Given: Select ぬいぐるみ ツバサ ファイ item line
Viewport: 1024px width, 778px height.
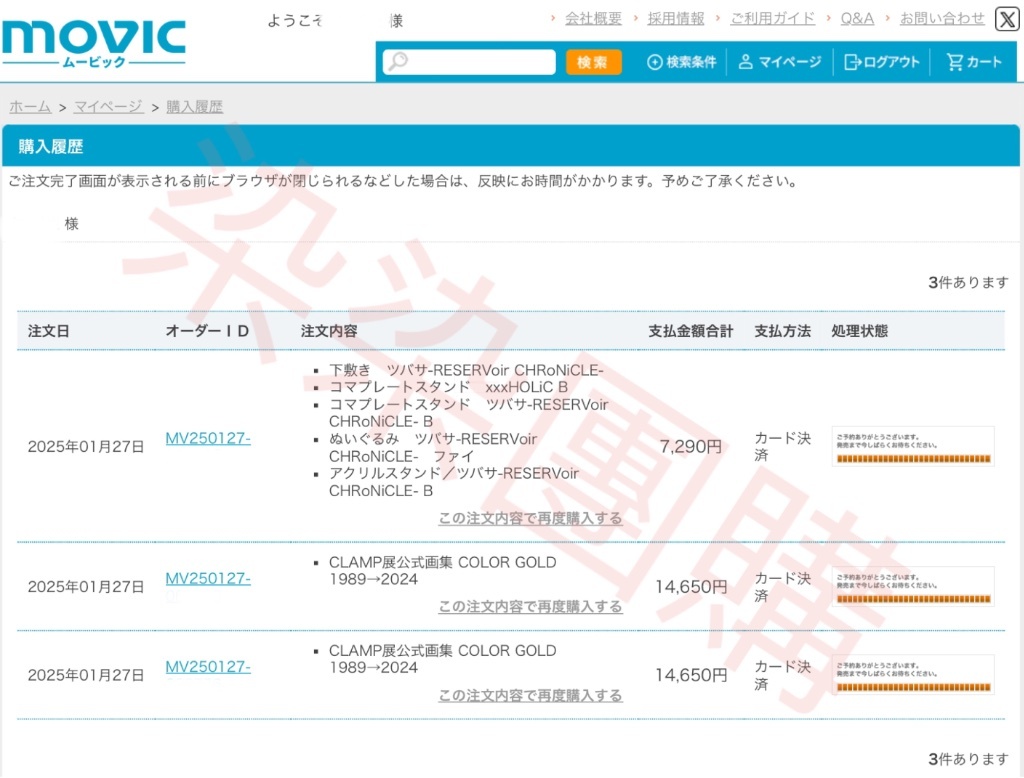Looking at the screenshot, I should 433,447.
